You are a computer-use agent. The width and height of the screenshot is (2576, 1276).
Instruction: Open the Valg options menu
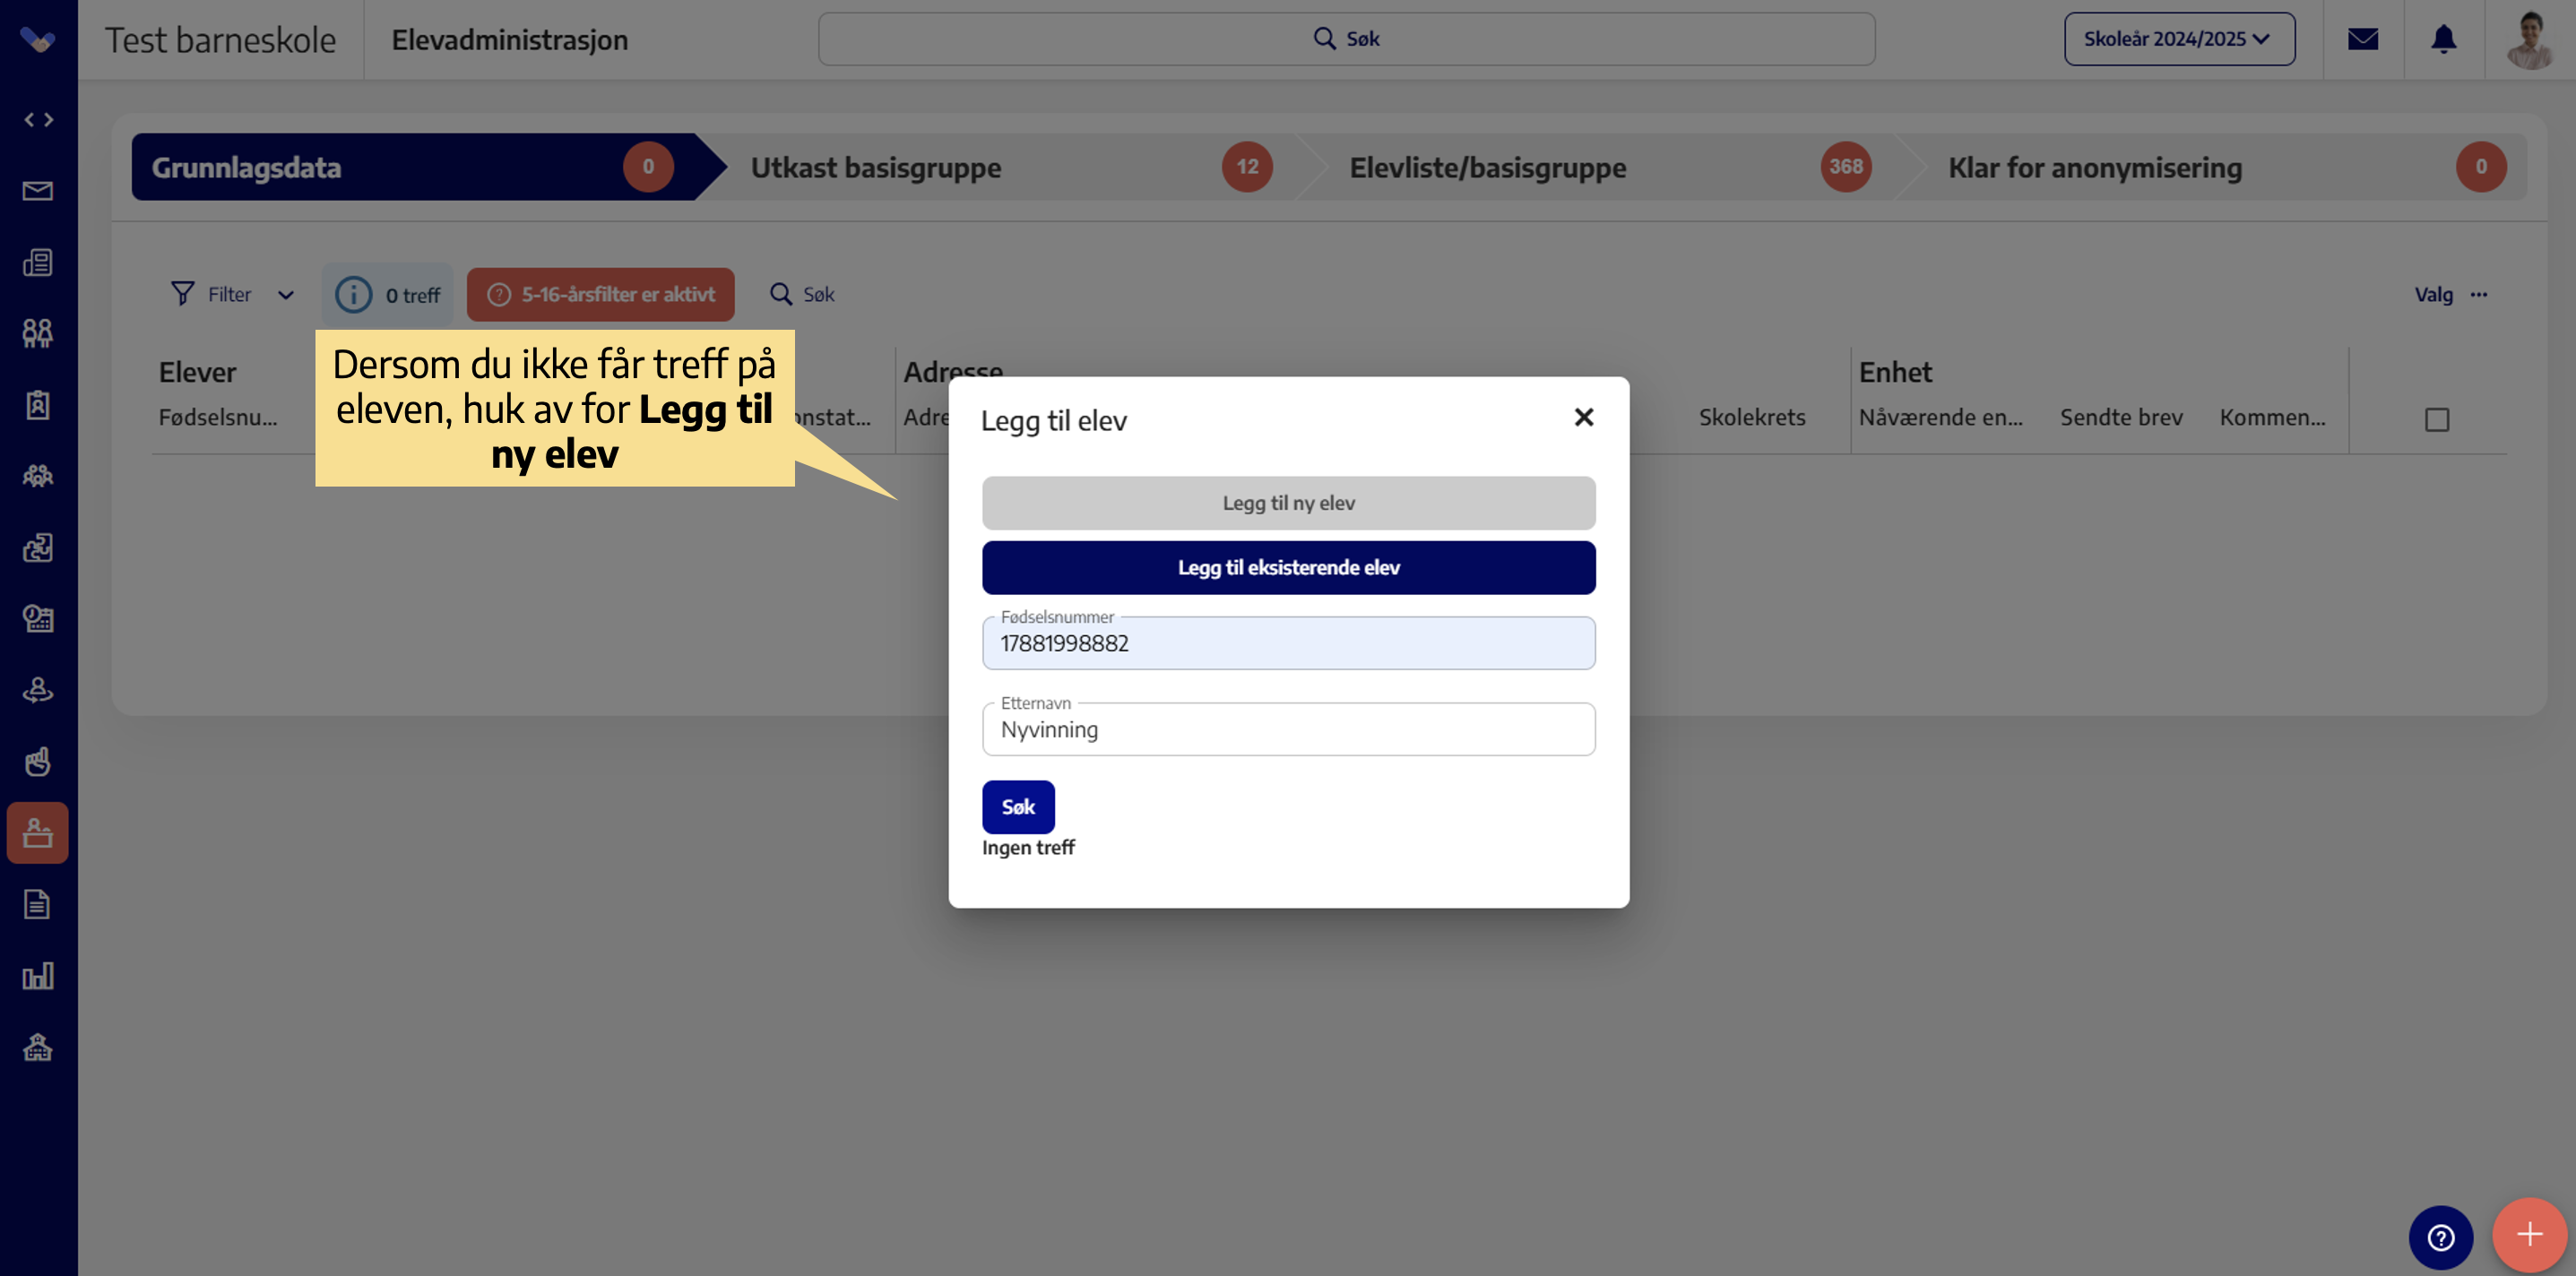pos(2450,294)
